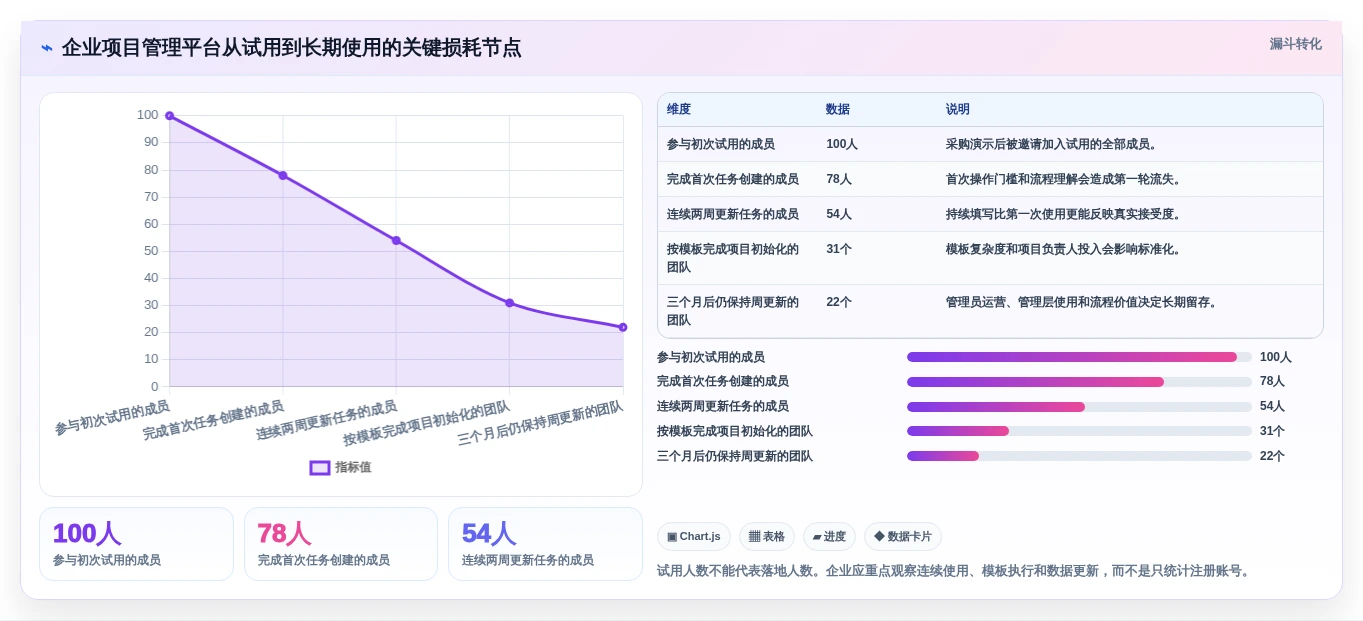Click description 持续填写比第一次使用更能反映真实接受度。
This screenshot has height=621, width=1363.
(x=1064, y=214)
